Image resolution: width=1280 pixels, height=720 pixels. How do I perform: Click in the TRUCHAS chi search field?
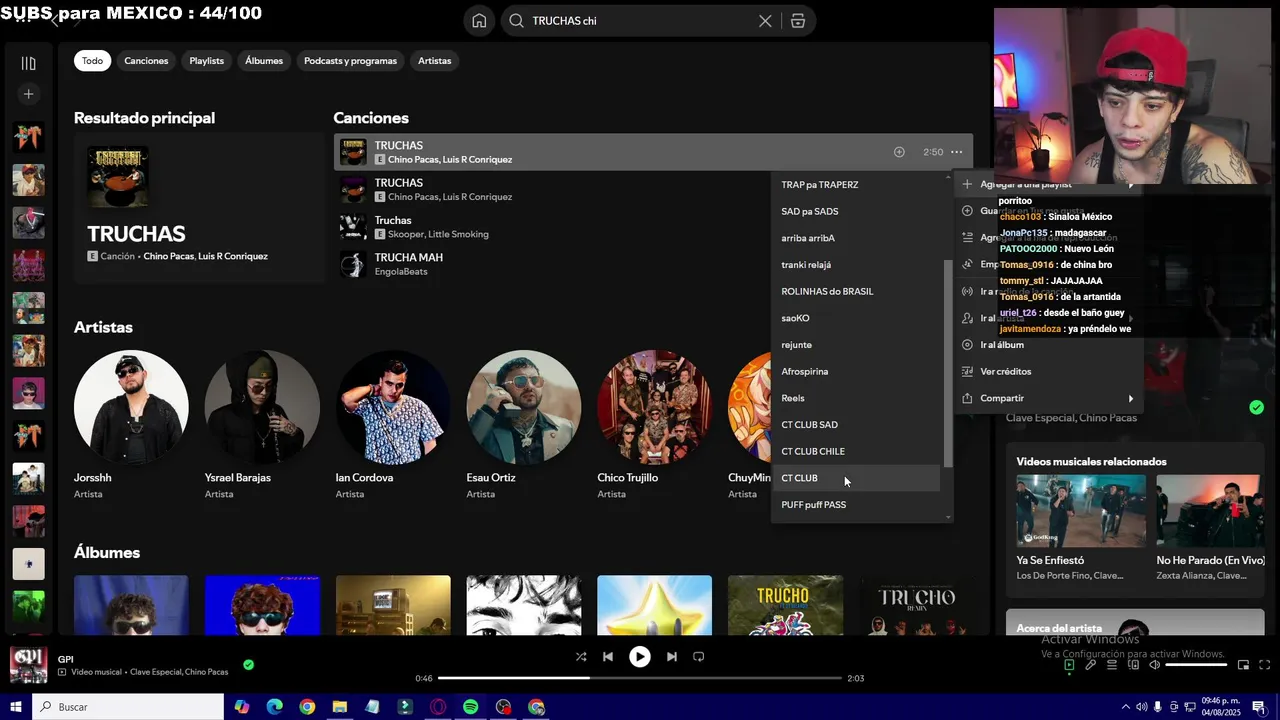(640, 21)
